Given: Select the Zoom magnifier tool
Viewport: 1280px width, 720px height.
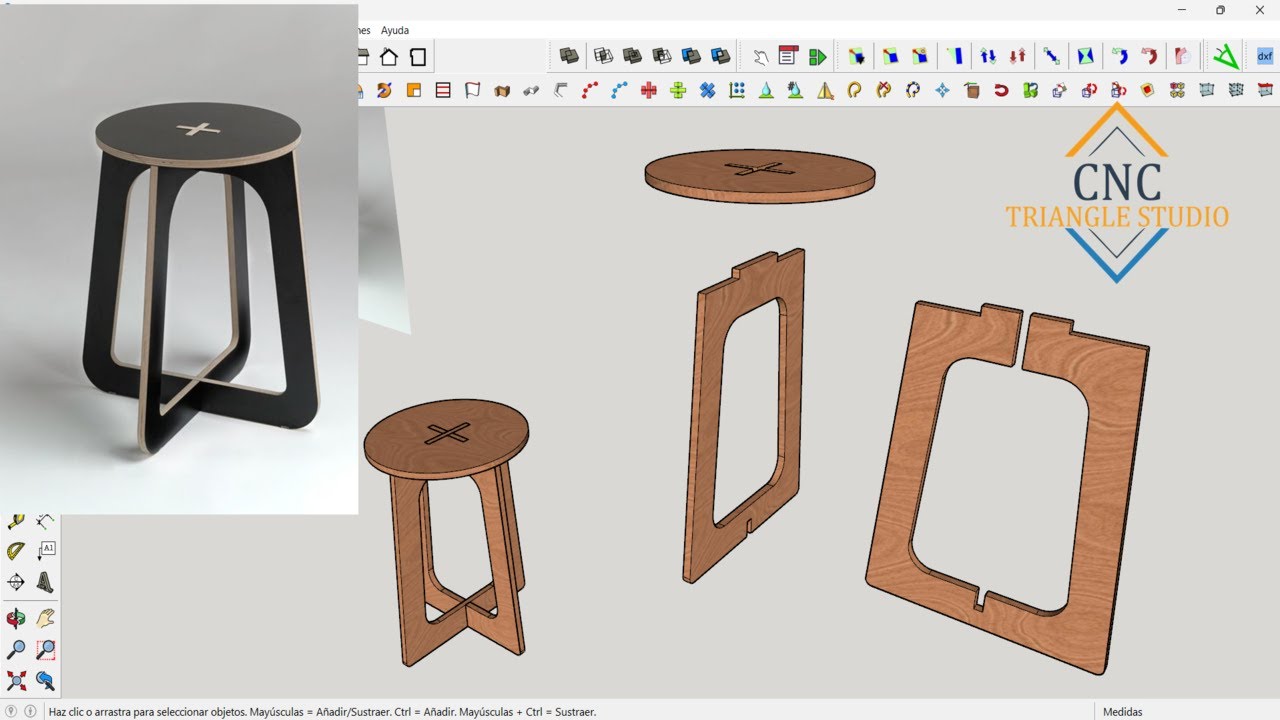Looking at the screenshot, I should coord(16,650).
